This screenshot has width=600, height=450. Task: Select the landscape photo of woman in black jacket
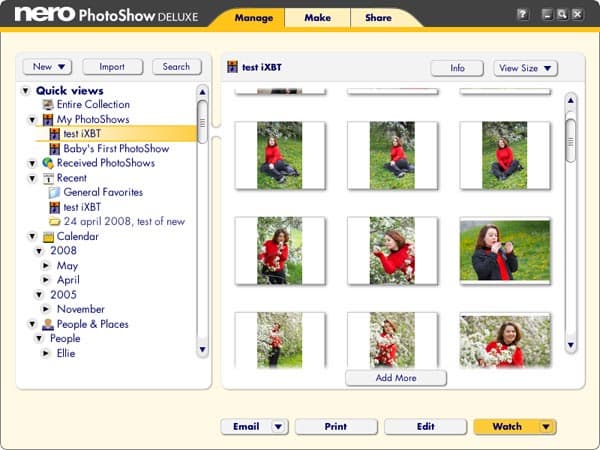(x=505, y=251)
